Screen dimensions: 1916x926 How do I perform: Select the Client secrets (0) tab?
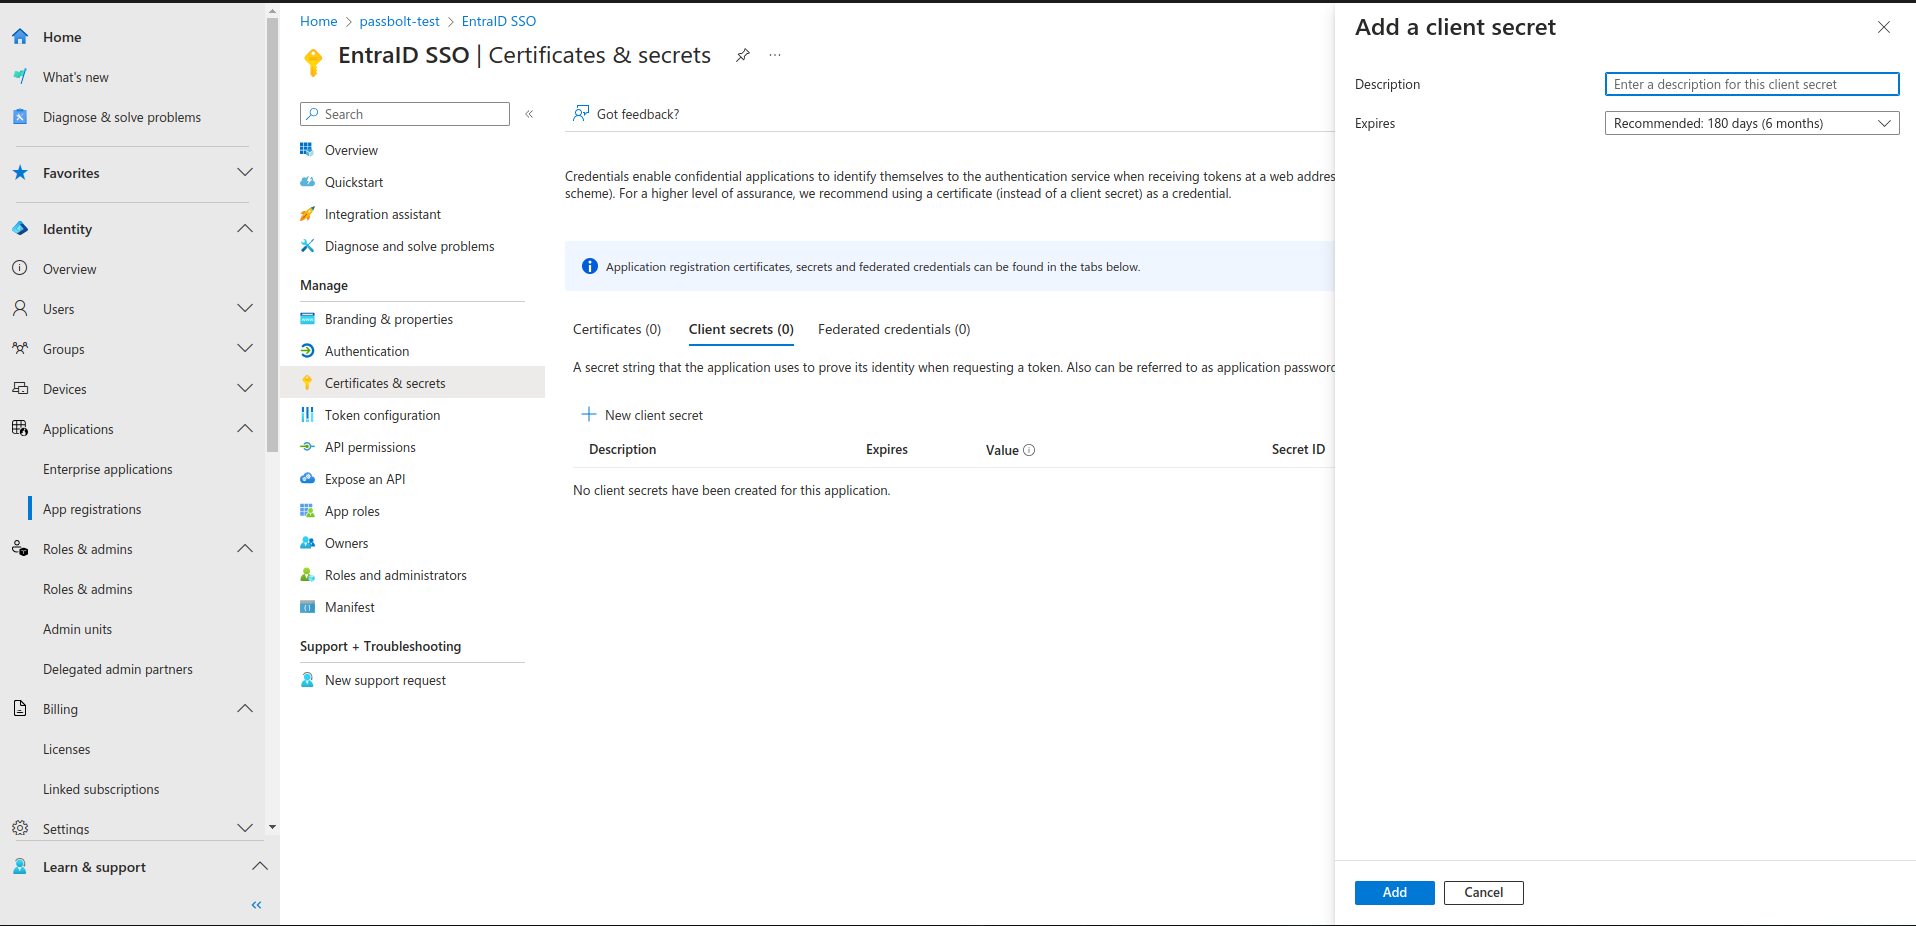741,329
